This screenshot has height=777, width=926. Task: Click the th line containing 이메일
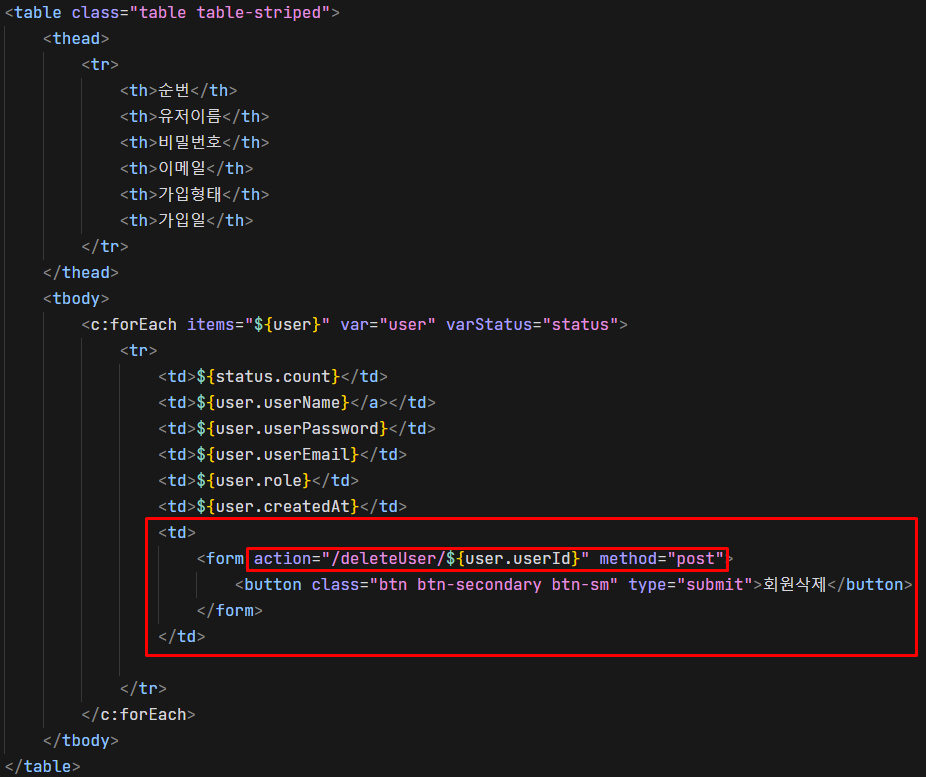pos(187,168)
